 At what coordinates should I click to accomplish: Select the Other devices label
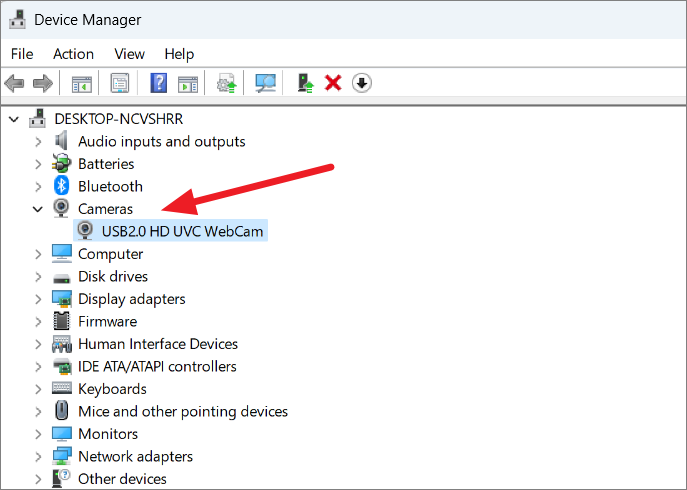point(122,479)
